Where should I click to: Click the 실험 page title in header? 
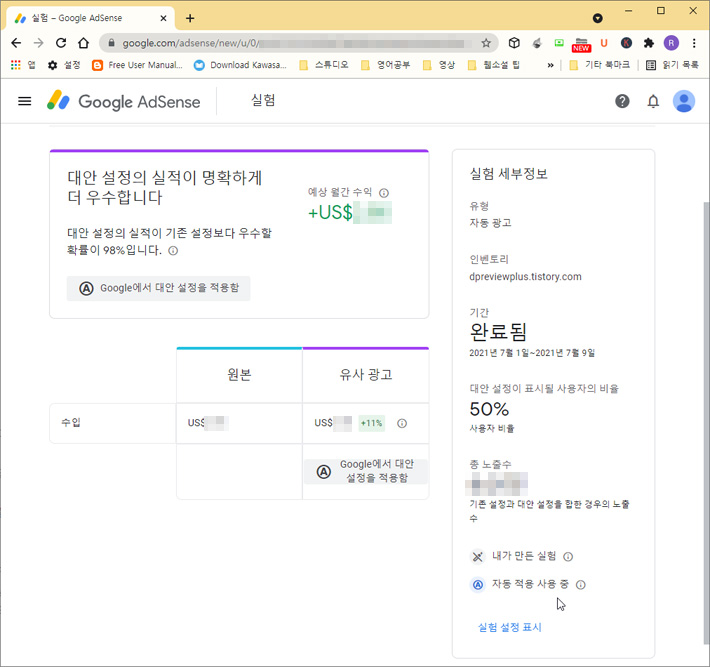click(263, 100)
